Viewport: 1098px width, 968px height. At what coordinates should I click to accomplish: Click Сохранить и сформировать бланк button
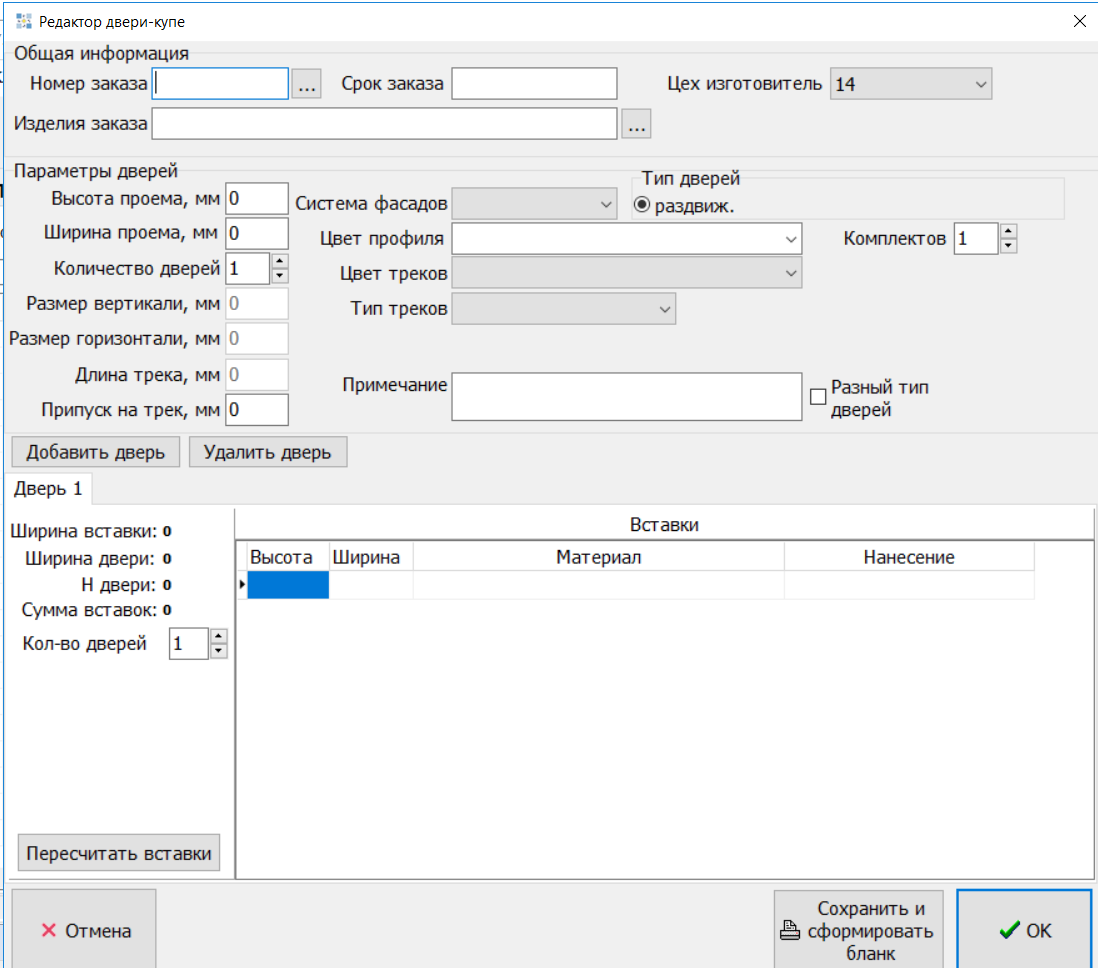click(x=858, y=930)
